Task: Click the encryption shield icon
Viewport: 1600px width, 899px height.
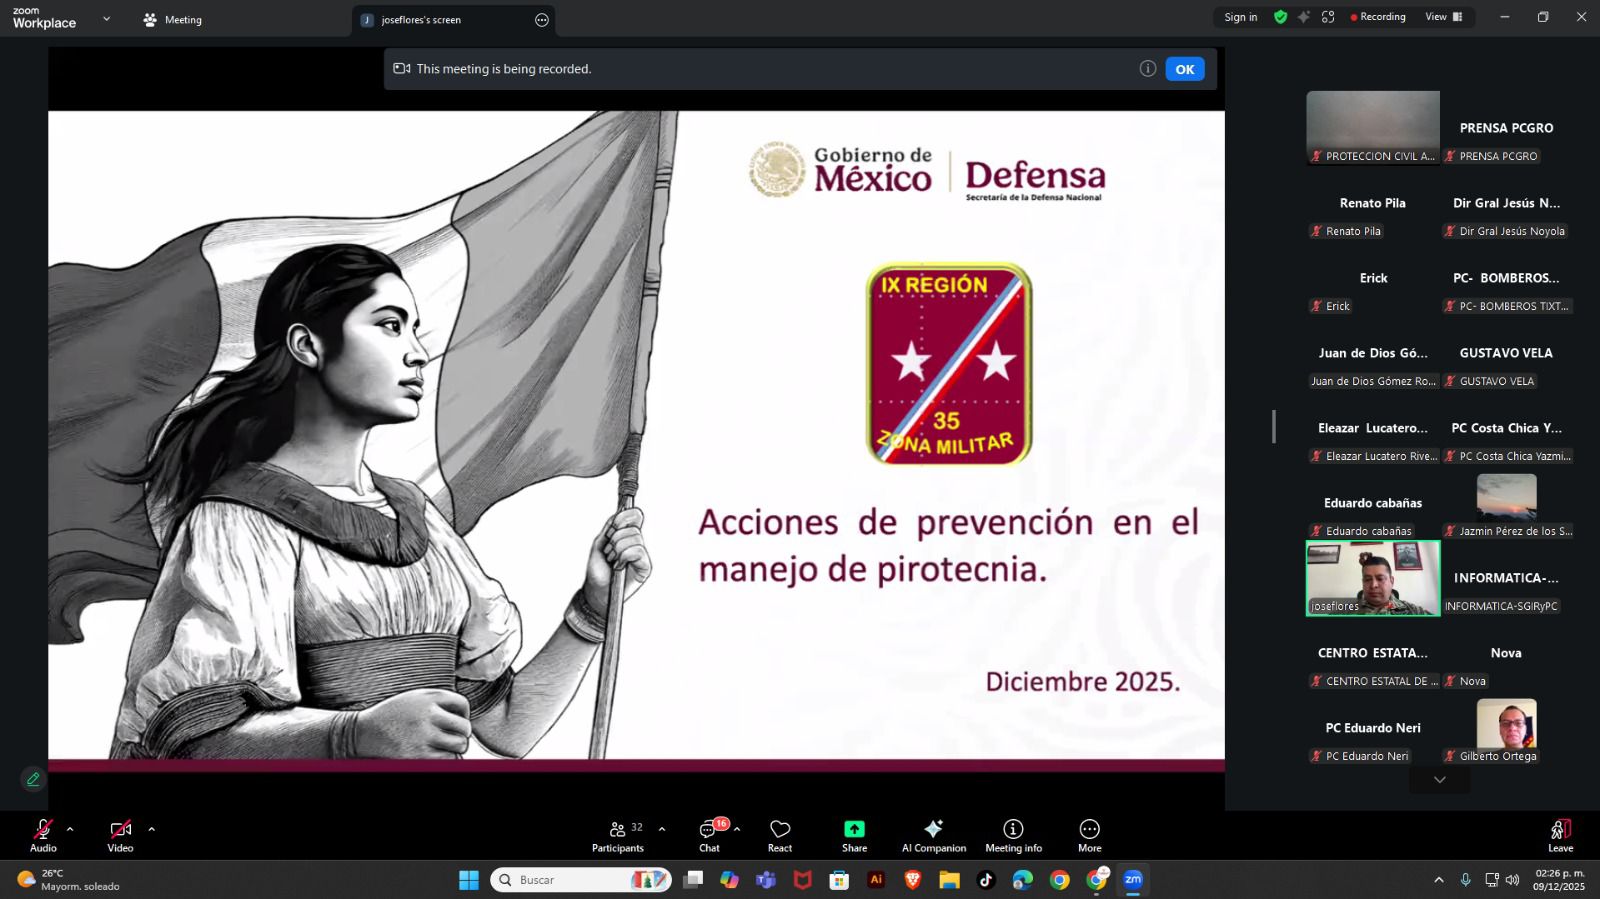Action: click(x=1280, y=17)
